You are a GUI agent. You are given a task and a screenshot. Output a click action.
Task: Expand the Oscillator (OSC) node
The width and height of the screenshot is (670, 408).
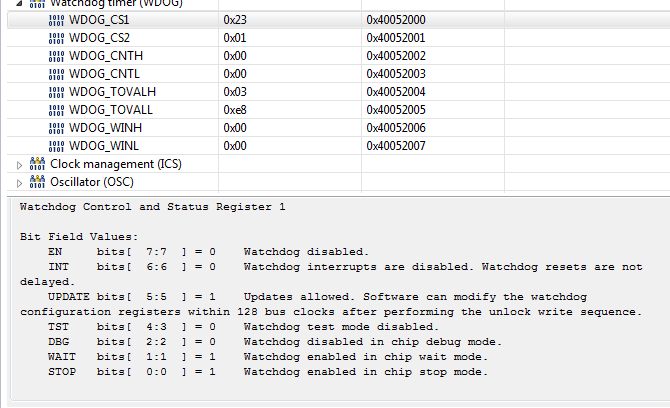(20, 182)
